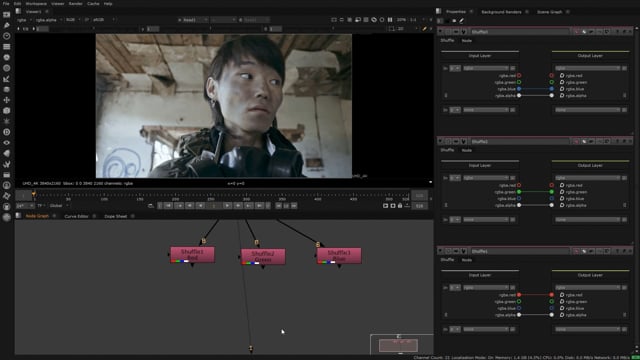
Task: Open the Filter nodes toolbar icon
Action: [x=7, y=68]
